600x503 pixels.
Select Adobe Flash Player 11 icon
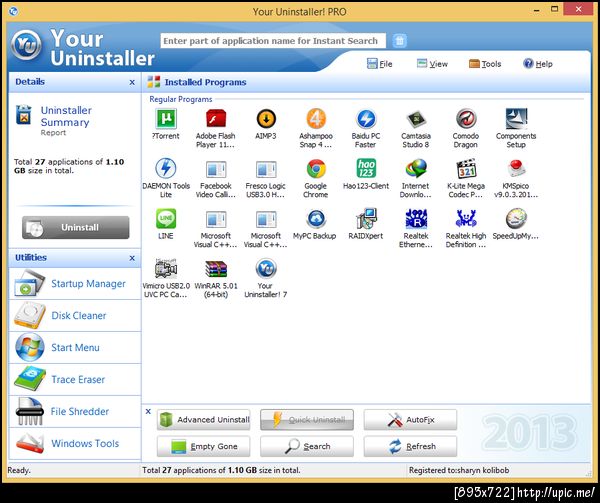point(216,119)
